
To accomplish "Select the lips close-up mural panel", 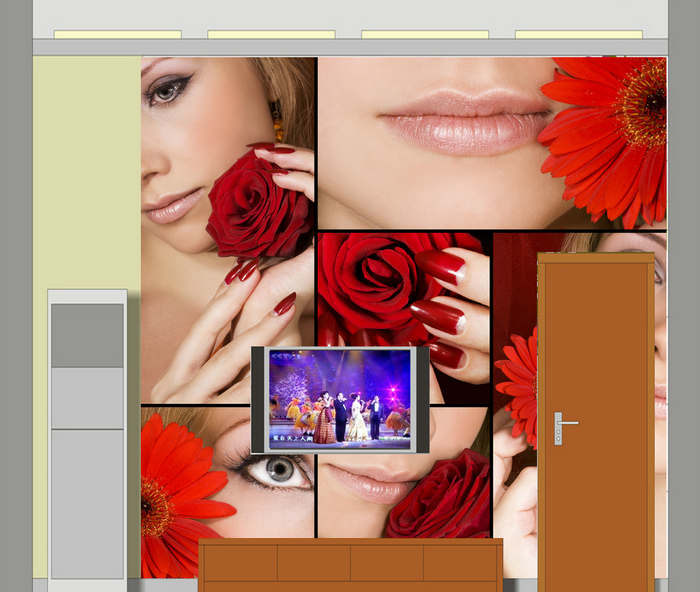I will point(492,143).
